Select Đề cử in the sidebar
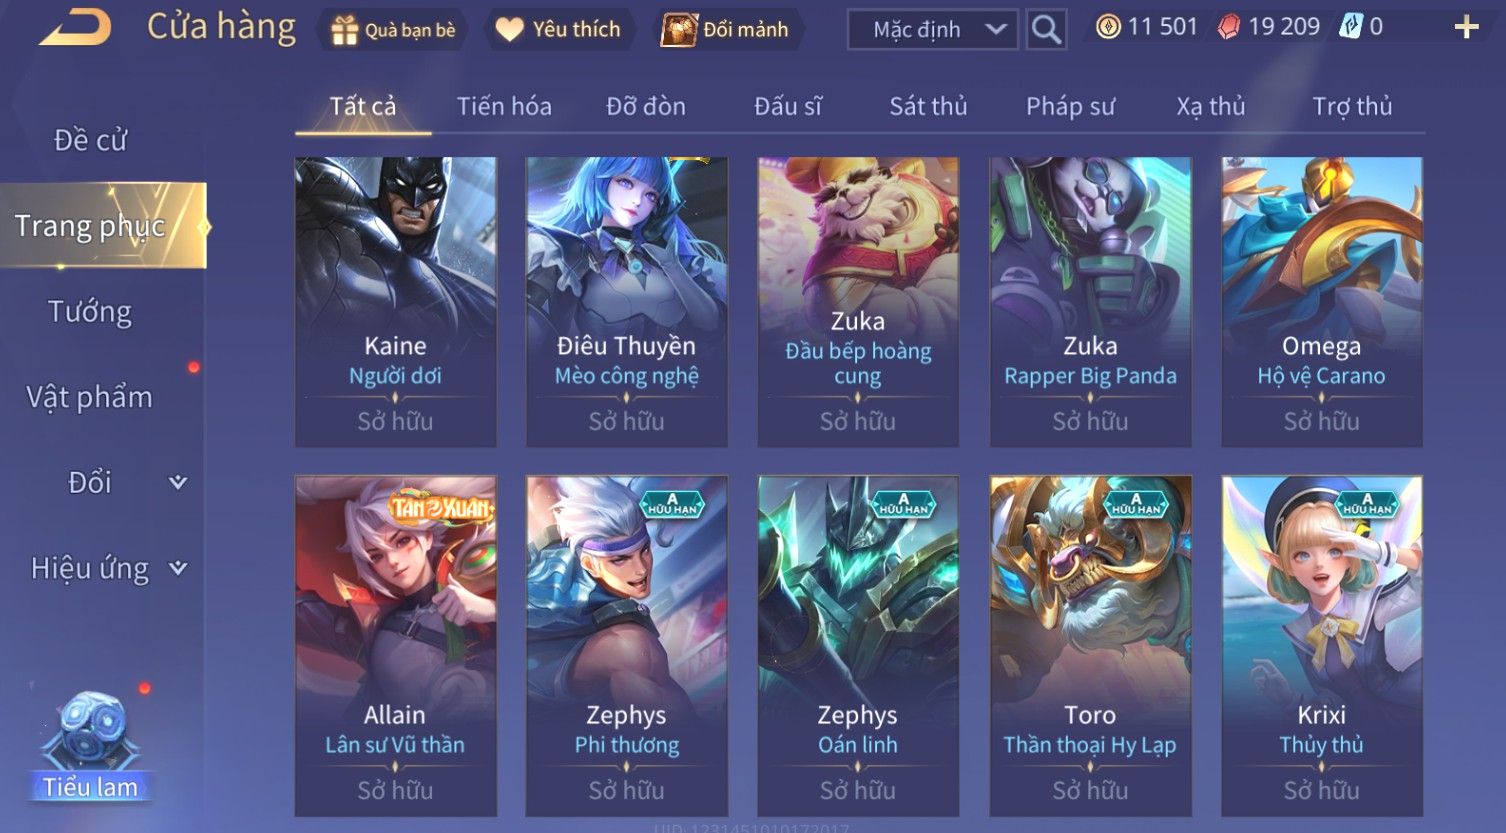This screenshot has width=1506, height=833. (90, 140)
